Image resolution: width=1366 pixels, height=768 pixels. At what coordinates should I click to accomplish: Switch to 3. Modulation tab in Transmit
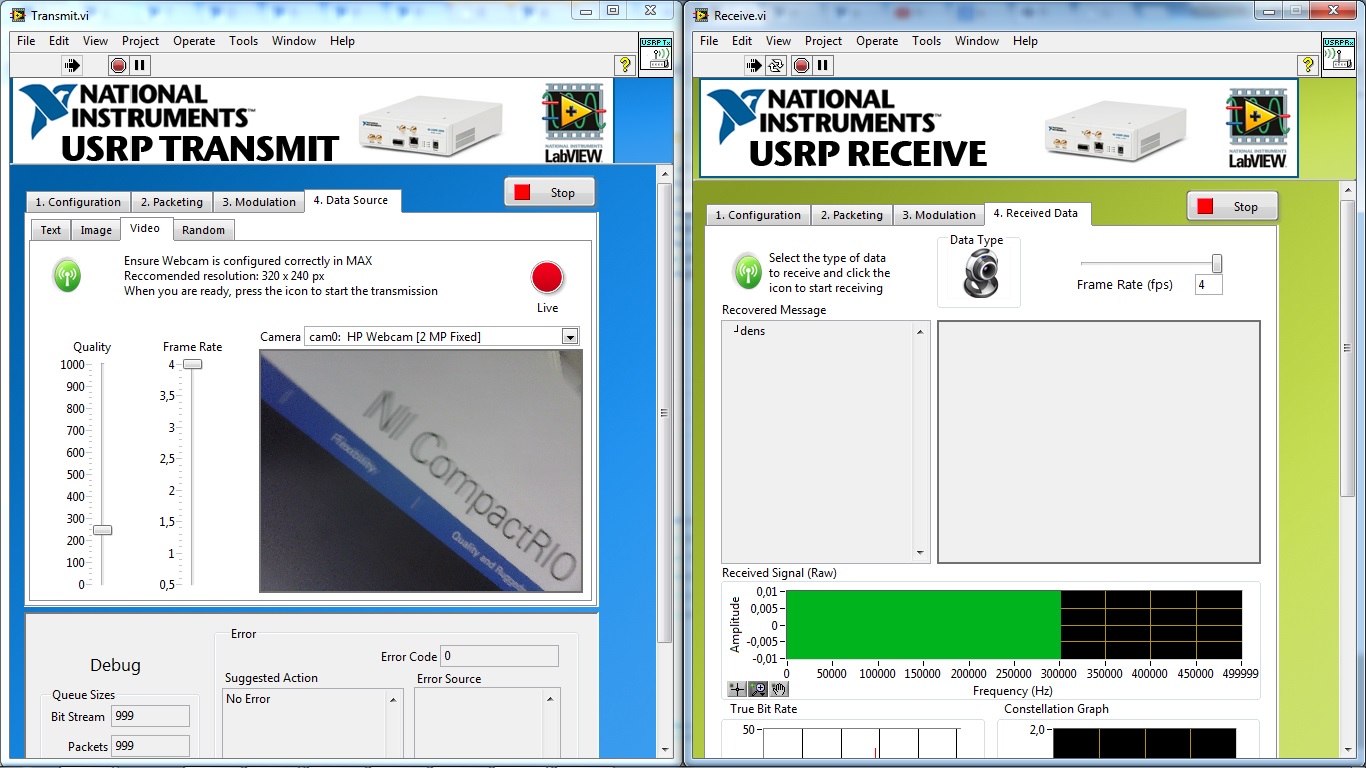click(258, 202)
